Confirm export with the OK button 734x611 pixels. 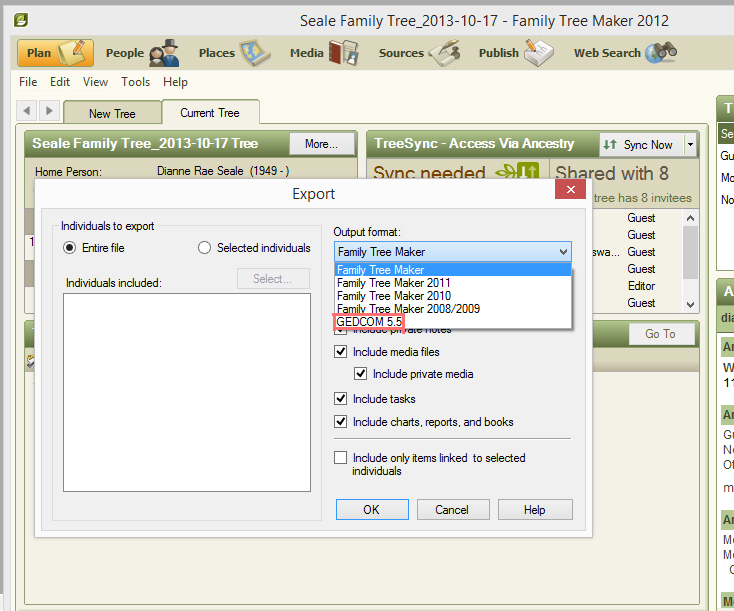tap(372, 509)
